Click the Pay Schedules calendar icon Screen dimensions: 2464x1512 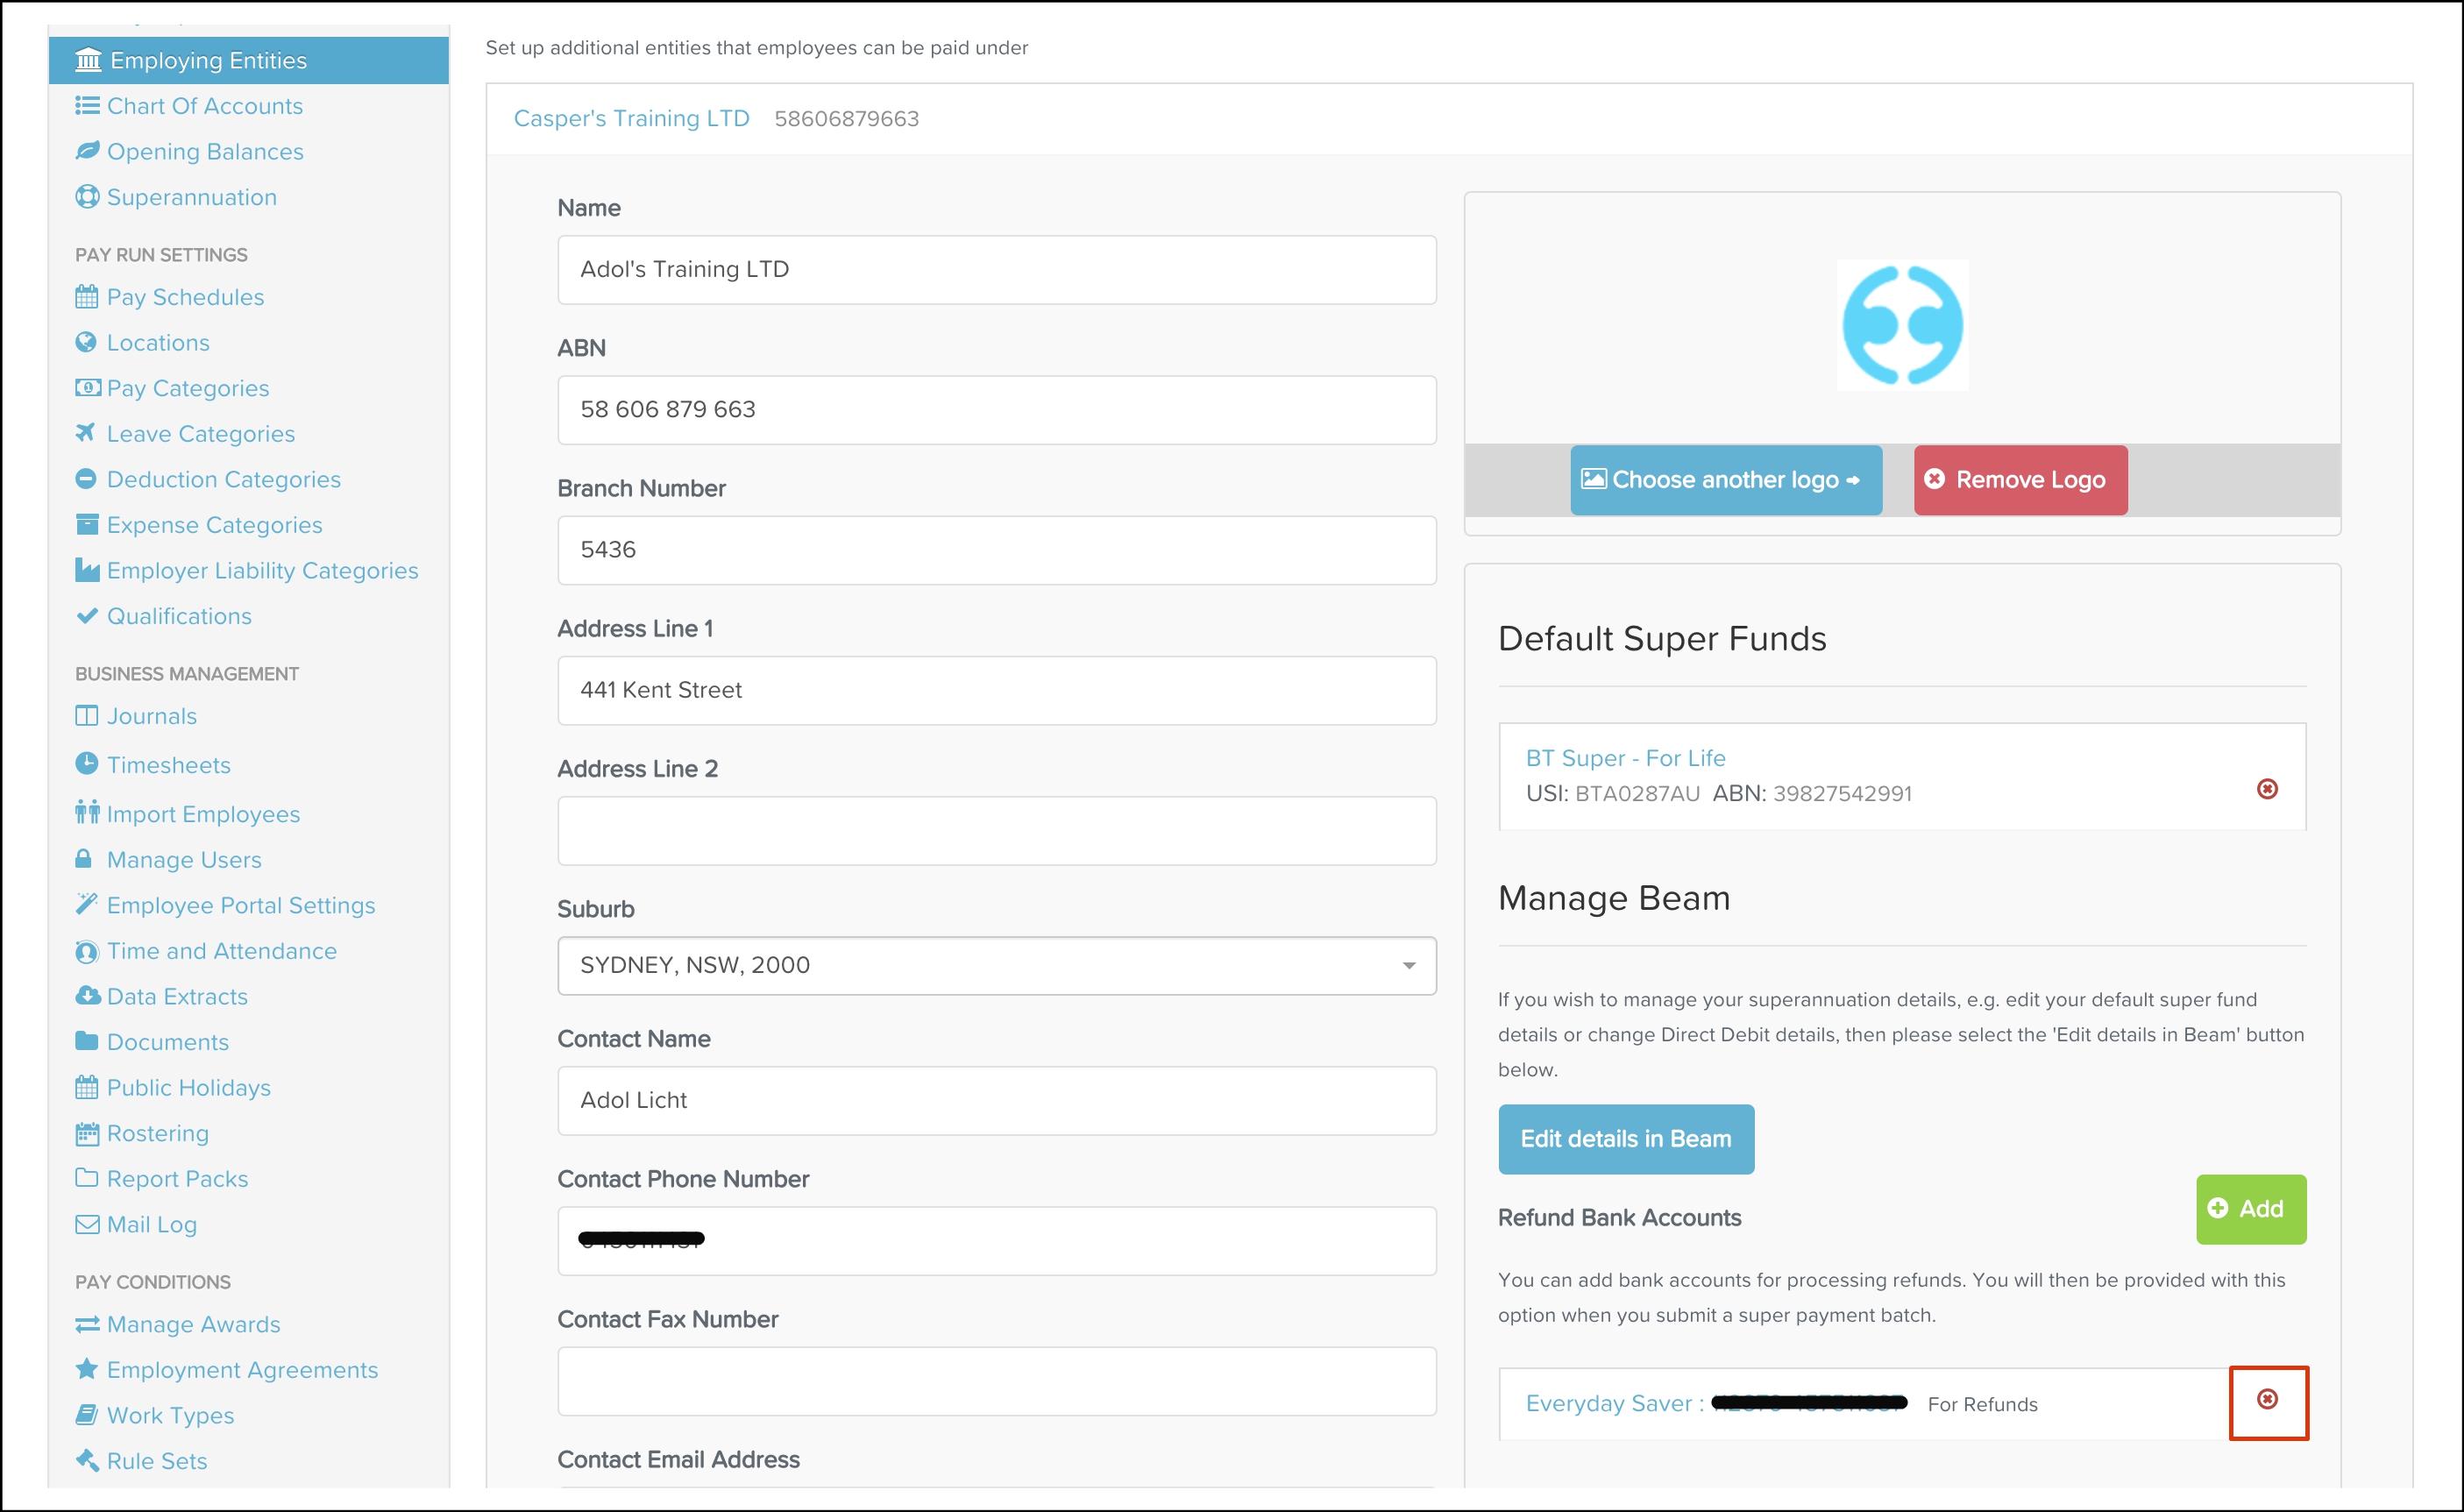click(x=87, y=297)
